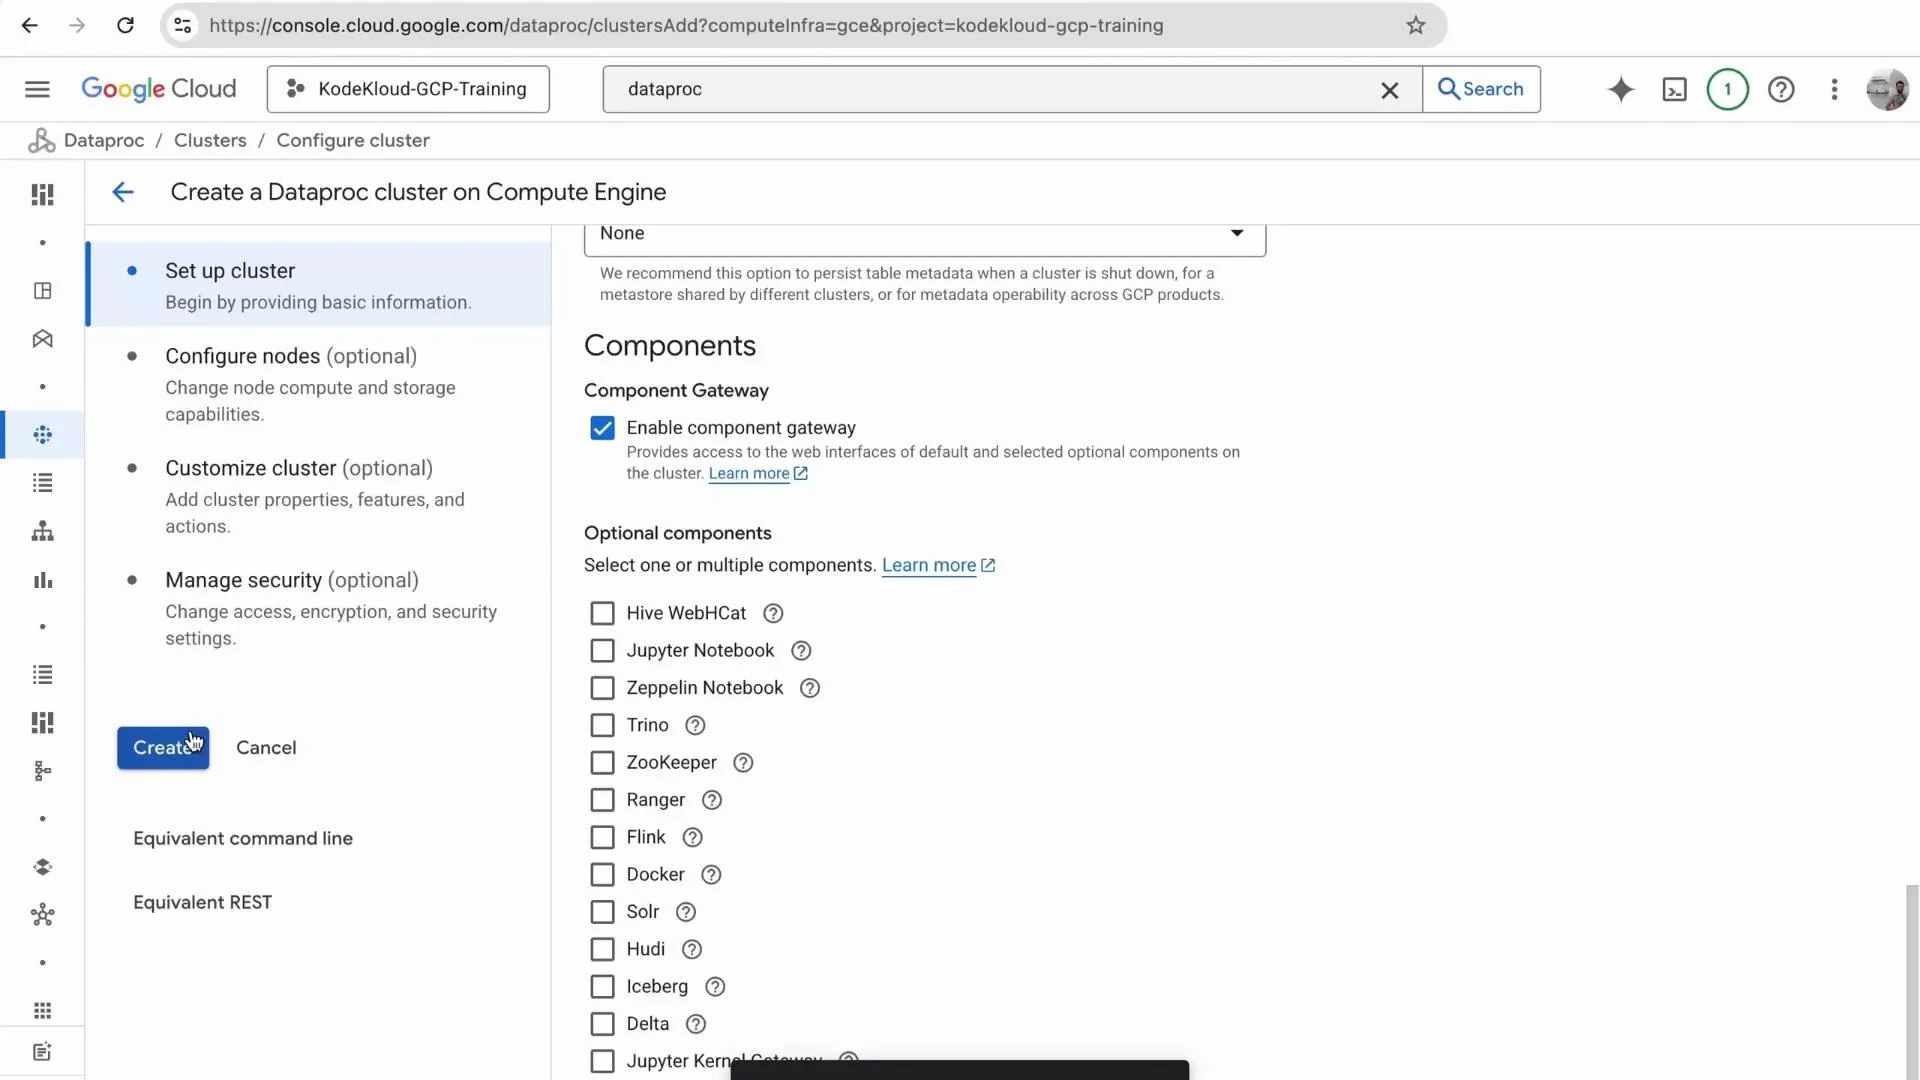Viewport: 1920px width, 1080px height.
Task: Click the Google Cloud logo
Action: point(158,89)
